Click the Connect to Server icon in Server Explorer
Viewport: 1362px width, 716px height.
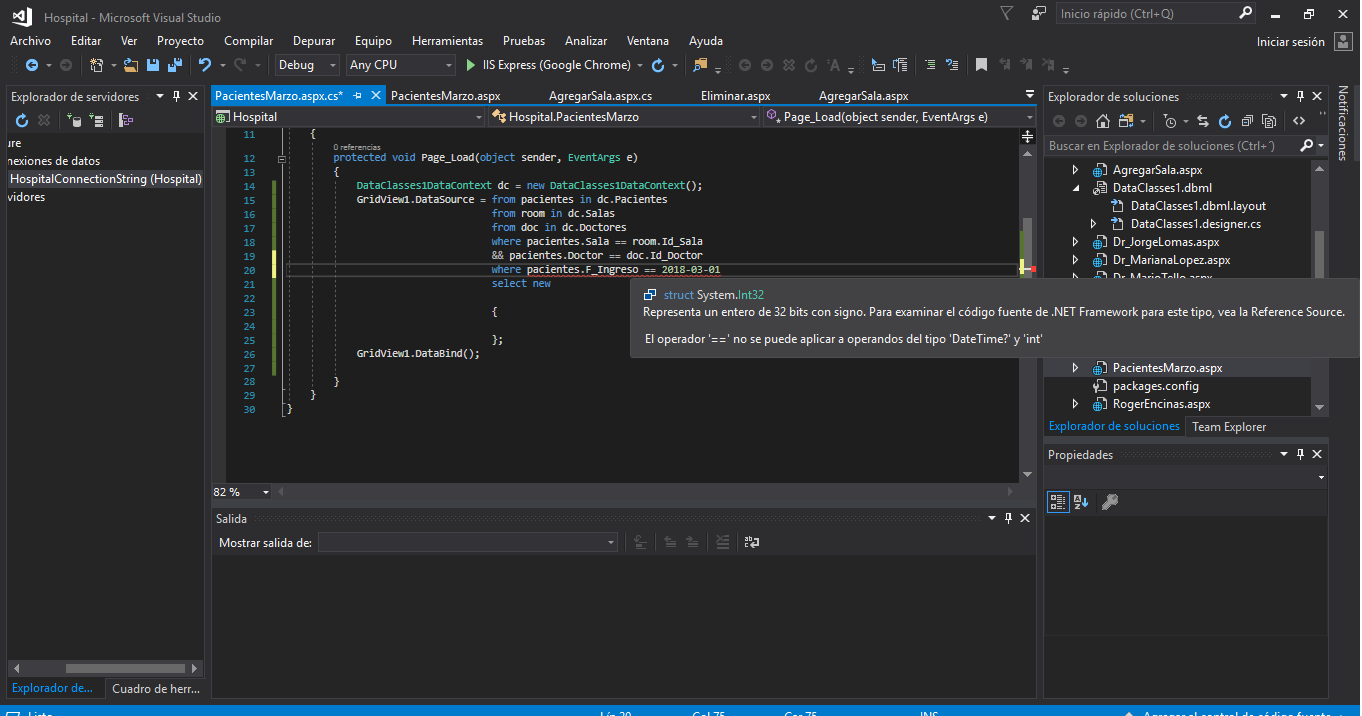[96, 120]
